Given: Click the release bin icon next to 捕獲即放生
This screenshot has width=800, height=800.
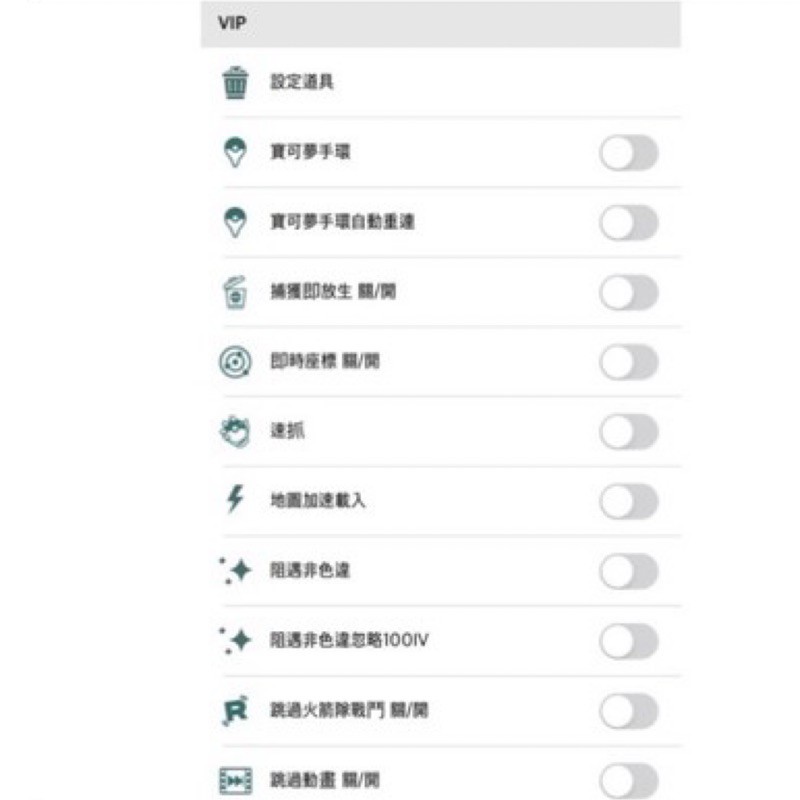Looking at the screenshot, I should (234, 292).
